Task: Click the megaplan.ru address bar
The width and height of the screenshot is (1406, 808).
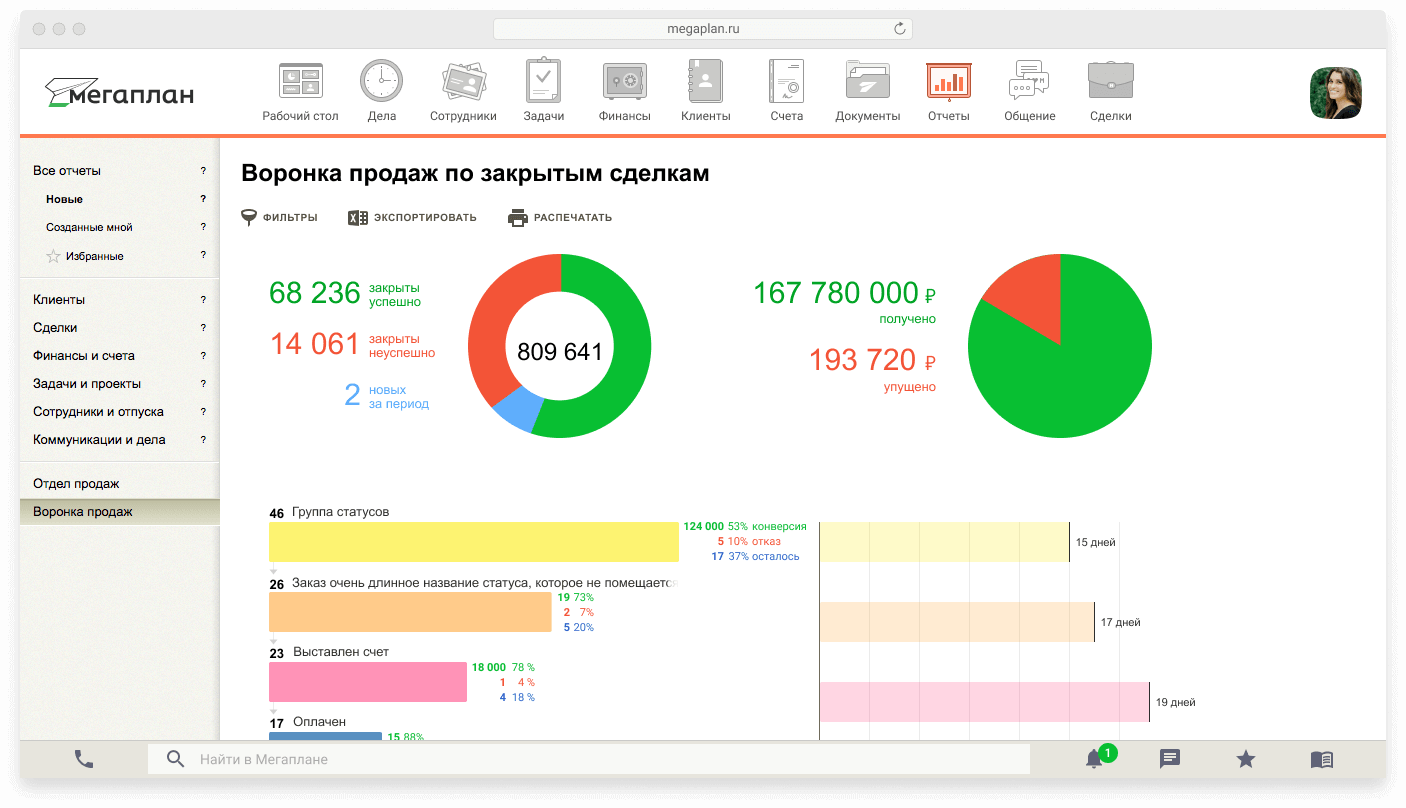Action: [703, 29]
